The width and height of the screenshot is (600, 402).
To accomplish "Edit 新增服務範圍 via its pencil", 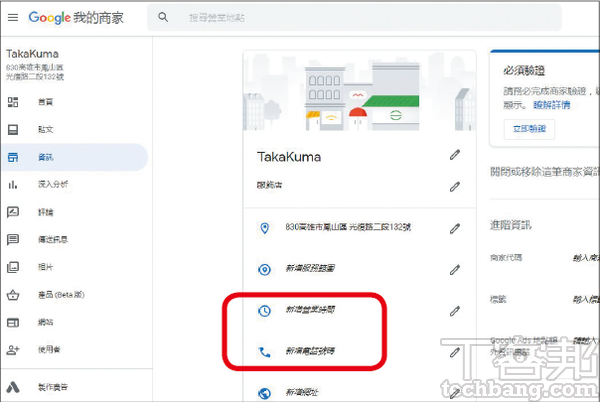I will coord(455,270).
